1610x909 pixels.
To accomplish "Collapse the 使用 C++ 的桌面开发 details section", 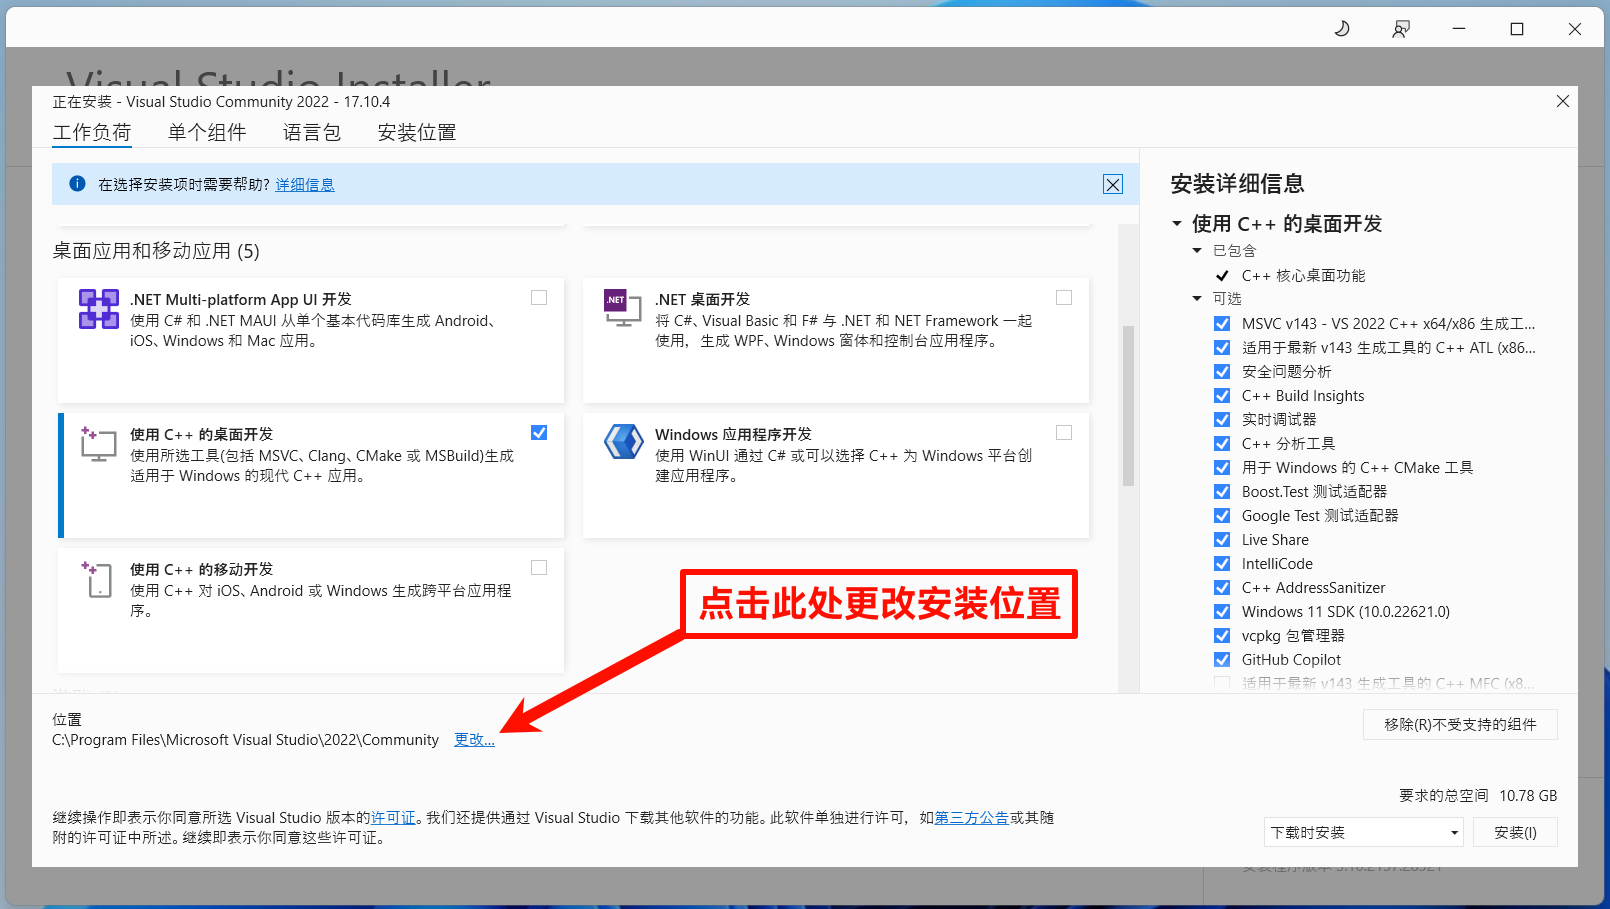I will click(x=1177, y=224).
